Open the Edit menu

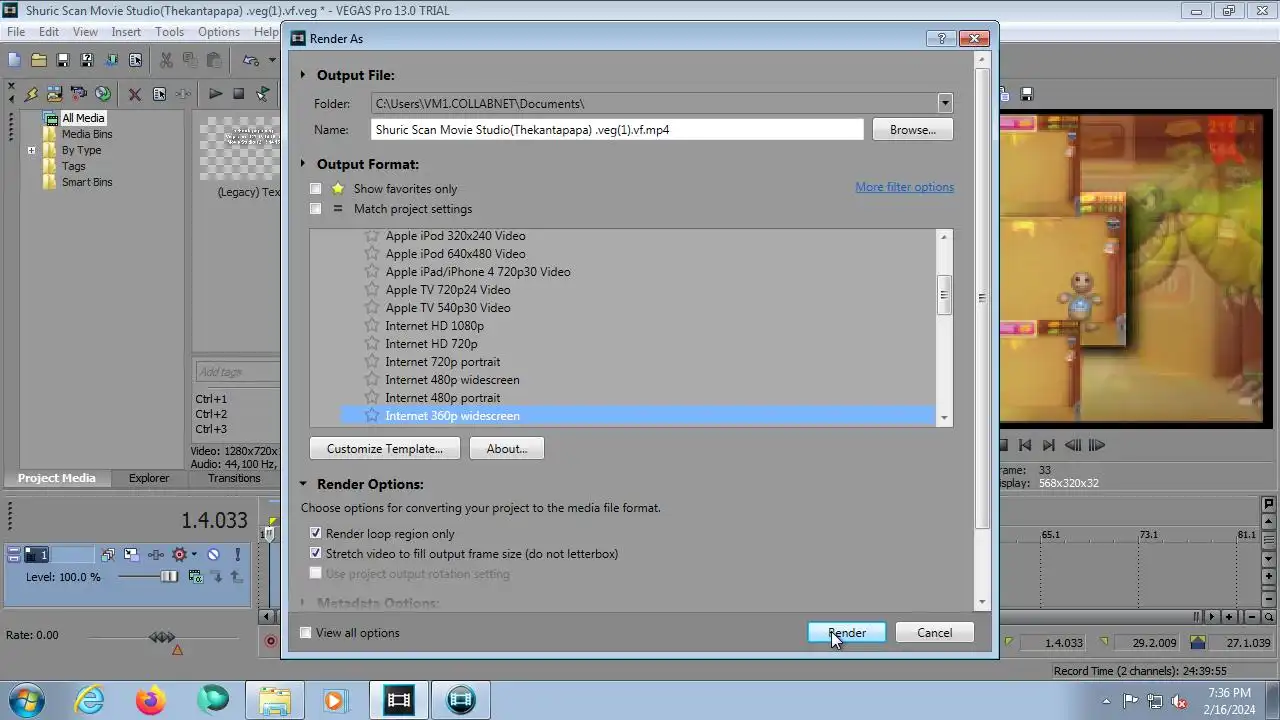tap(49, 32)
